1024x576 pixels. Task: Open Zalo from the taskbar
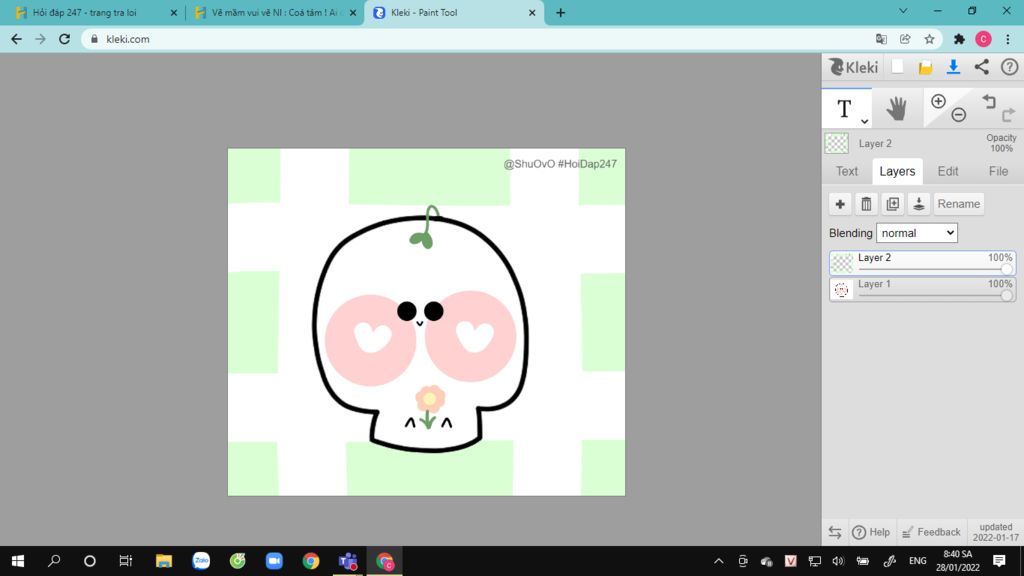(x=201, y=561)
